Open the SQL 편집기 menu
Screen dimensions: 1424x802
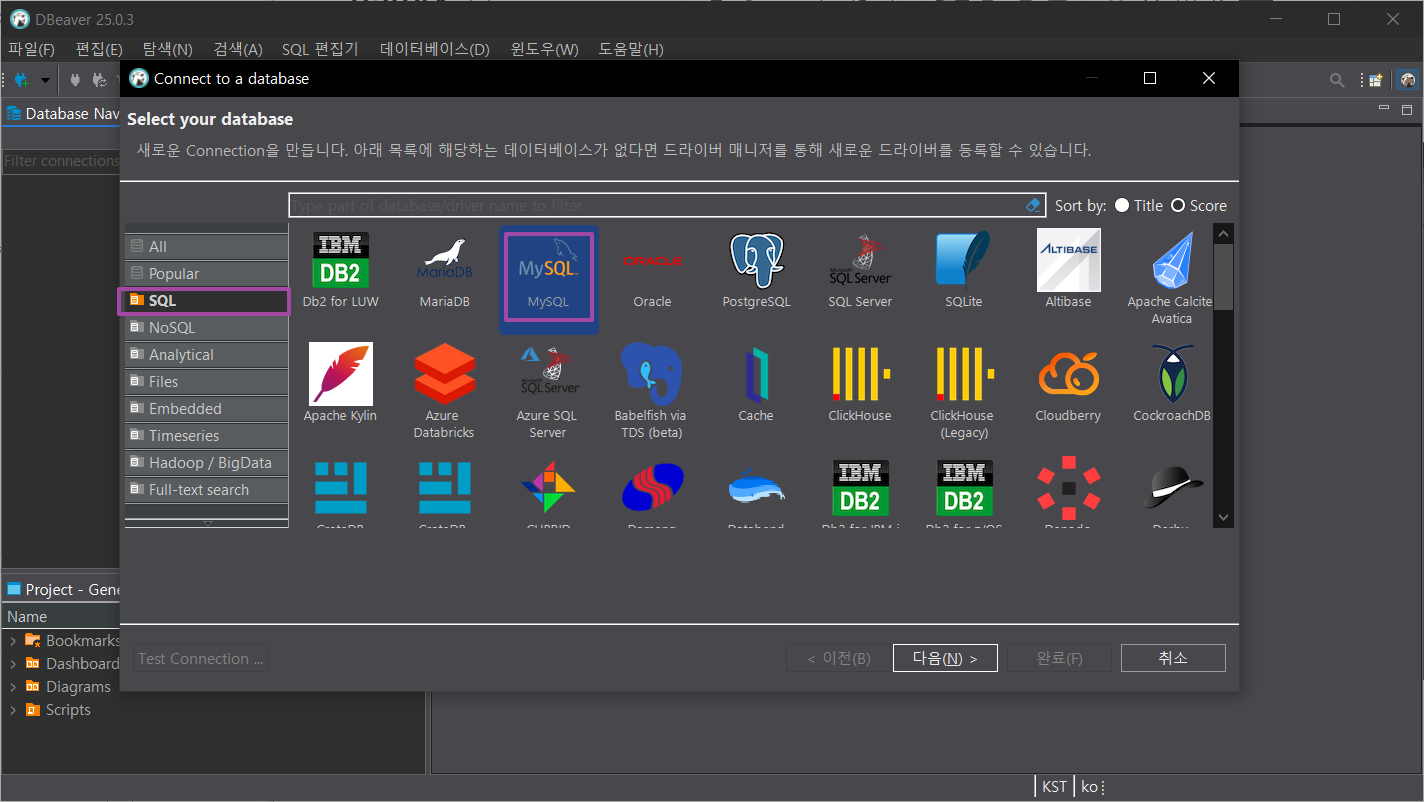point(320,49)
